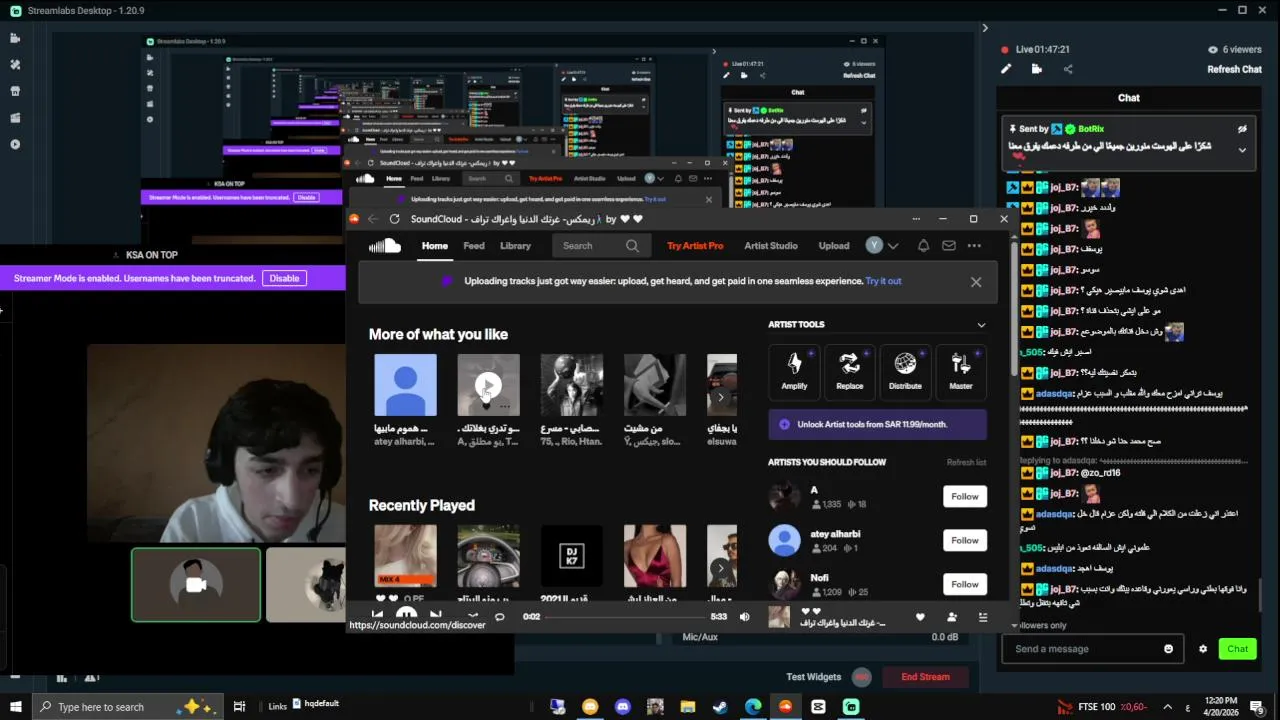Play the hovered track thumbnail with play button
Image resolution: width=1280 pixels, height=720 pixels.
488,385
